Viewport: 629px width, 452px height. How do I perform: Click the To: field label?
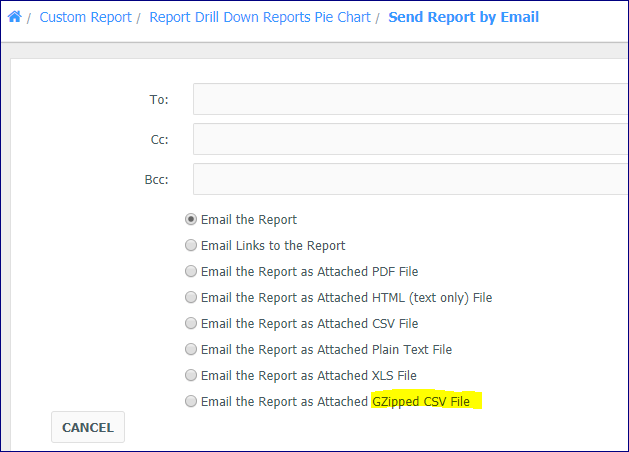click(159, 99)
